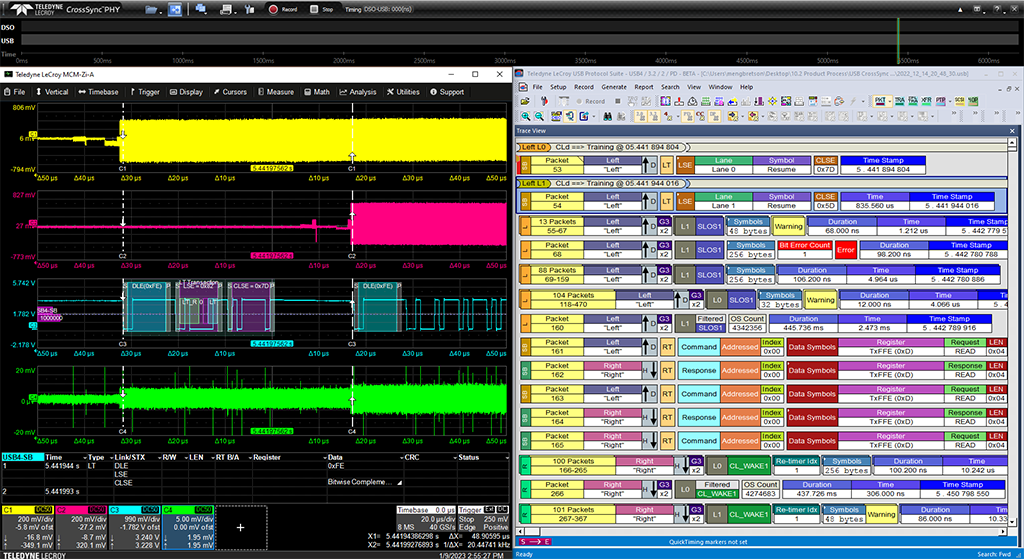Viewport: 1024px width, 559px height.
Task: Select the C3 channel descriptor box
Action: pyautogui.click(x=135, y=528)
